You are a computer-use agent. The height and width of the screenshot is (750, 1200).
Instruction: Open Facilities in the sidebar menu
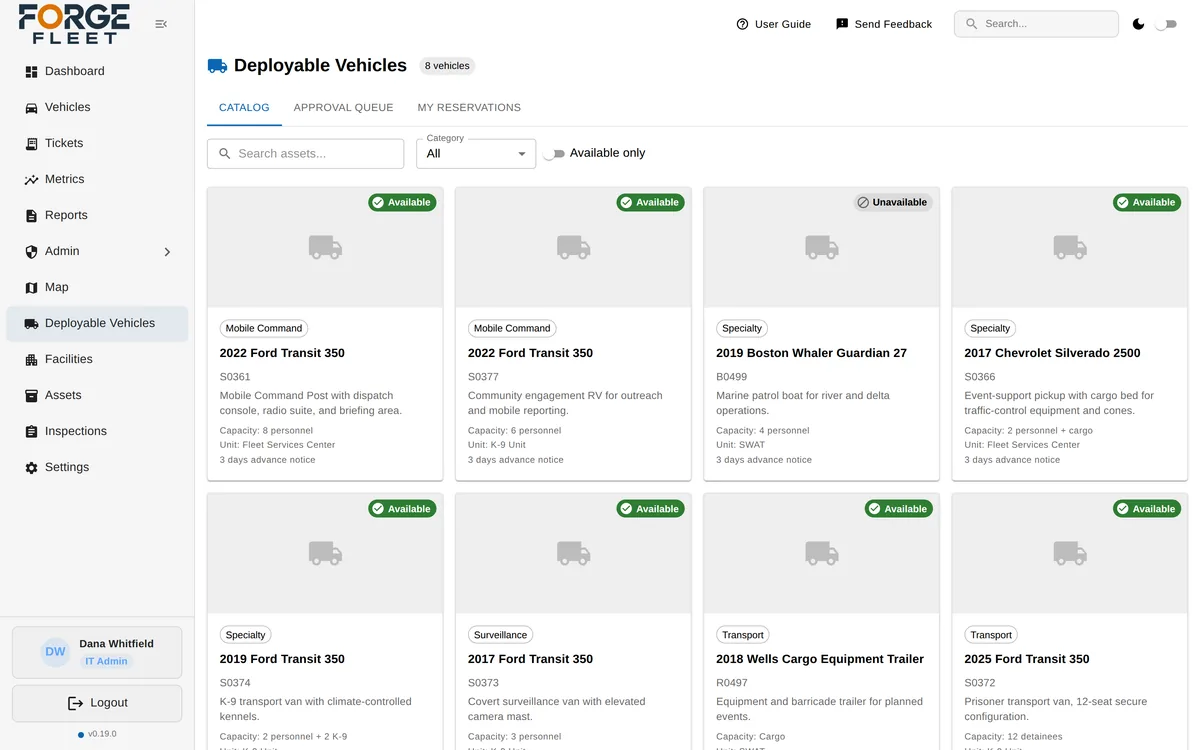coord(97,360)
